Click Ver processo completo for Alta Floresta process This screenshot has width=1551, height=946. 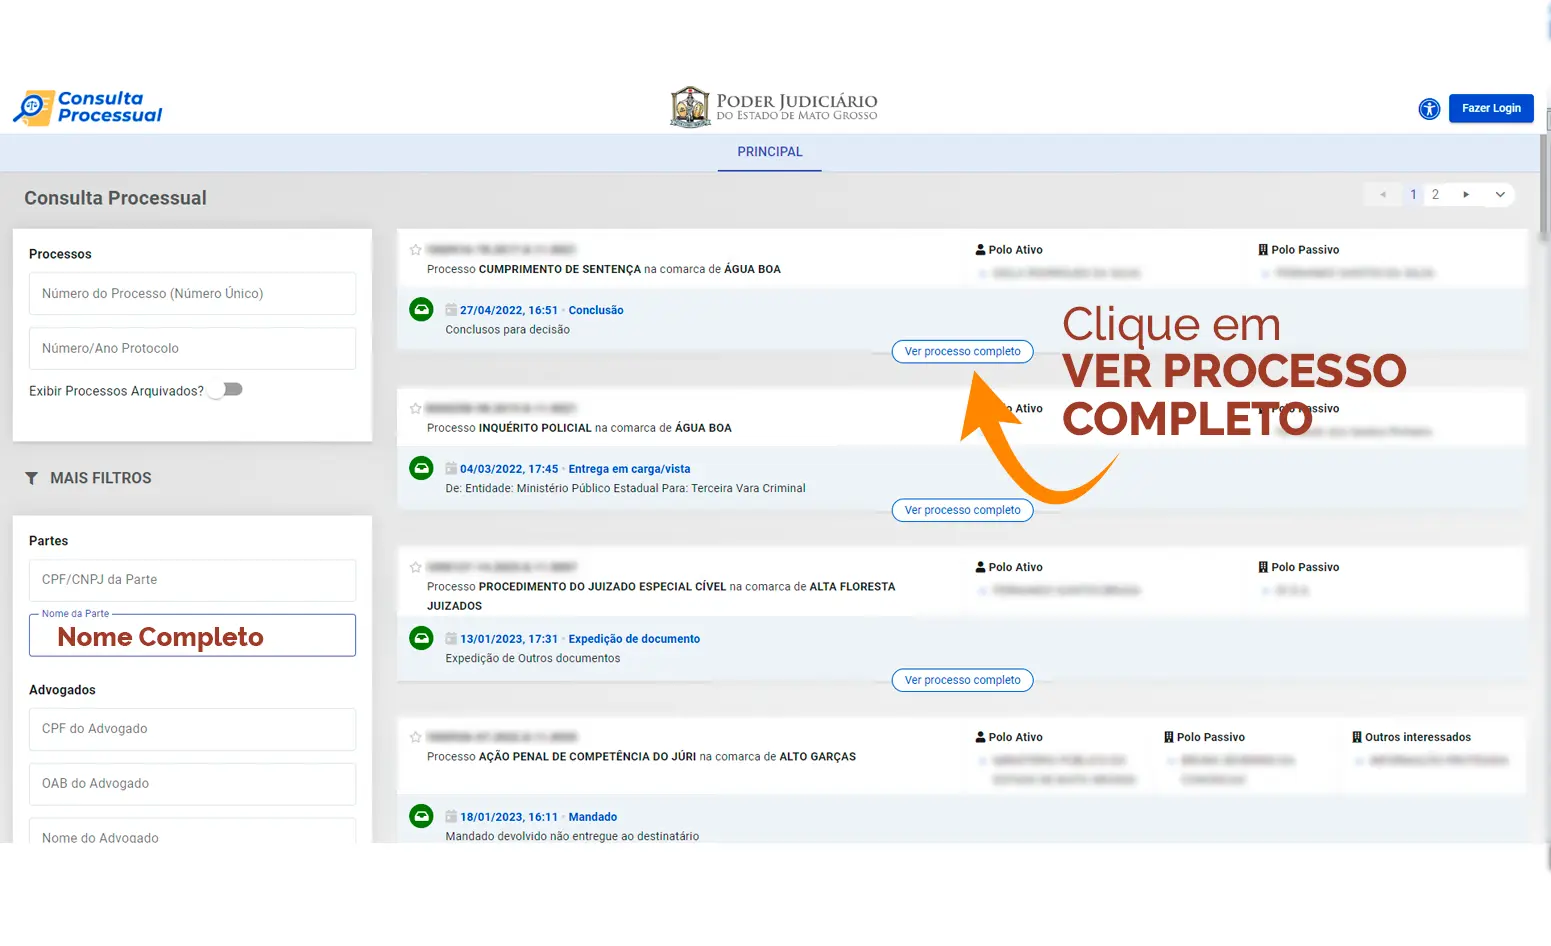tap(962, 680)
